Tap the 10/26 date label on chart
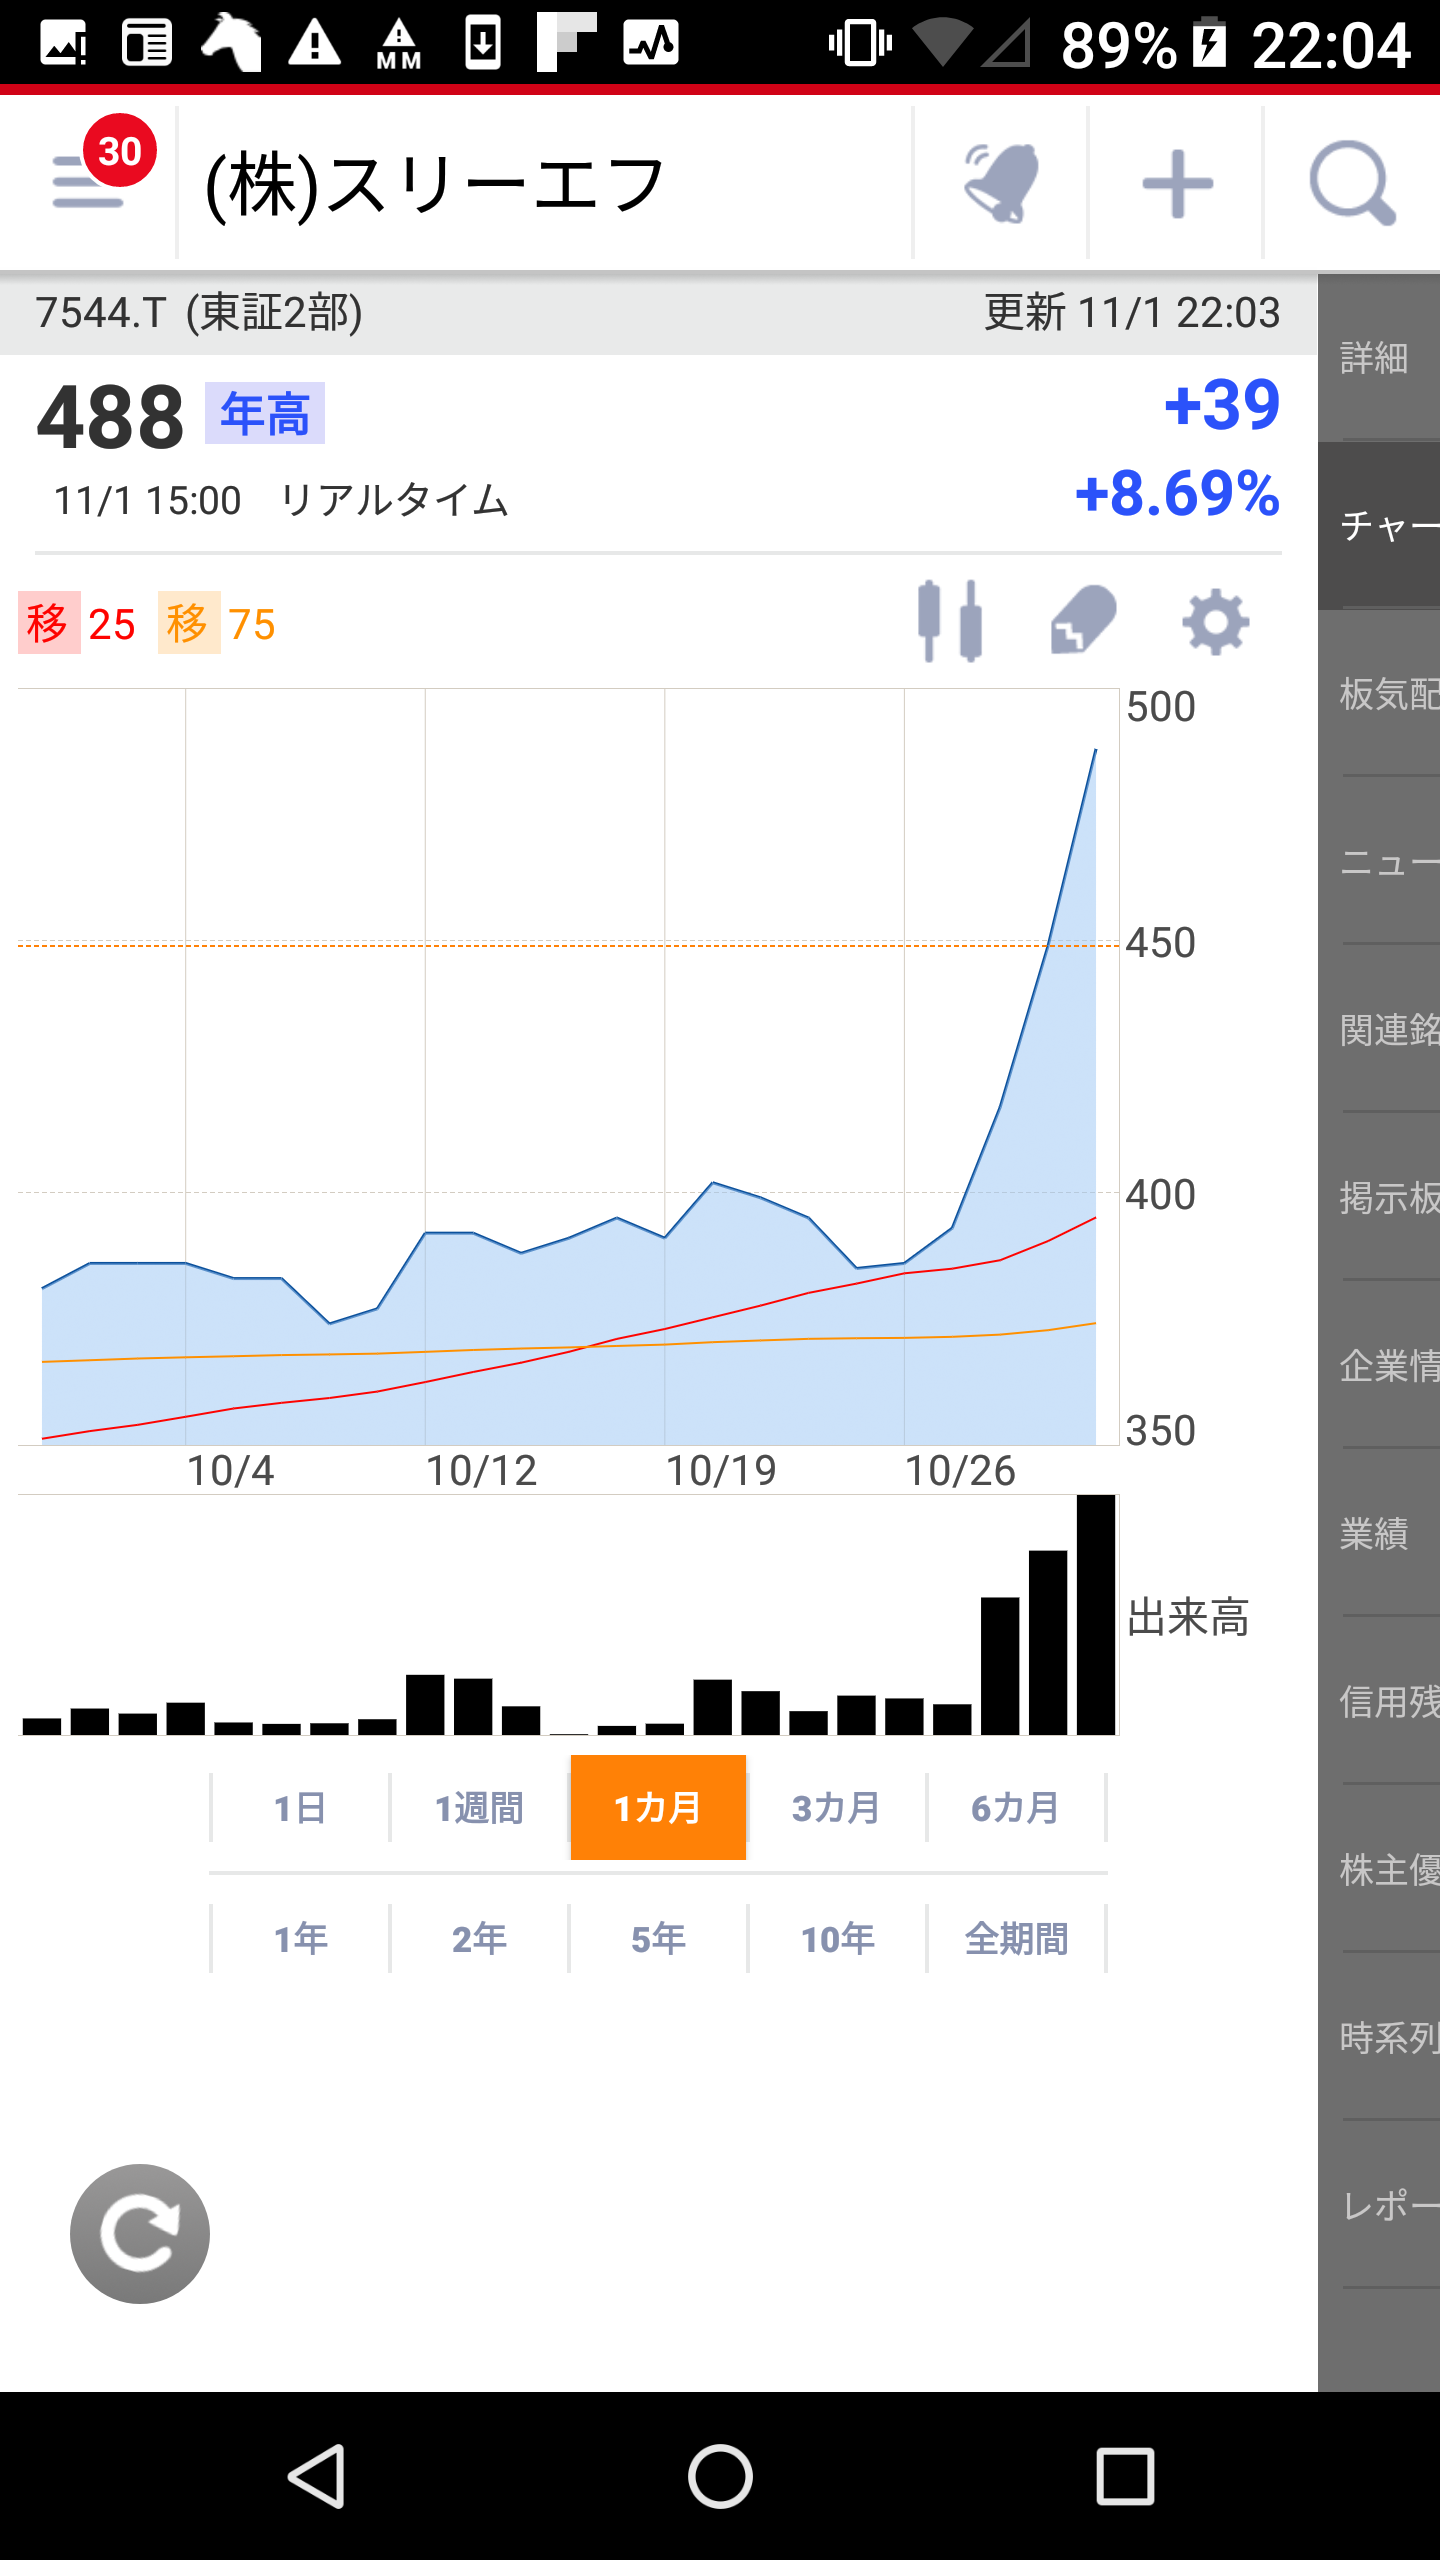The height and width of the screenshot is (2560, 1440). coord(960,1470)
